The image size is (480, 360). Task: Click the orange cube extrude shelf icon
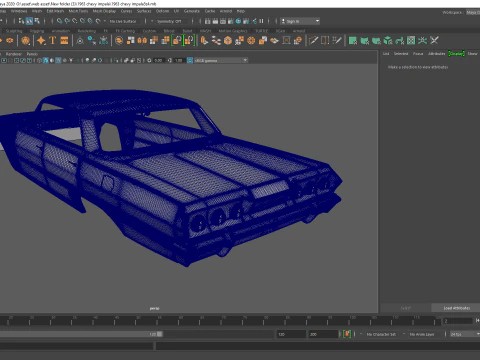(228, 41)
